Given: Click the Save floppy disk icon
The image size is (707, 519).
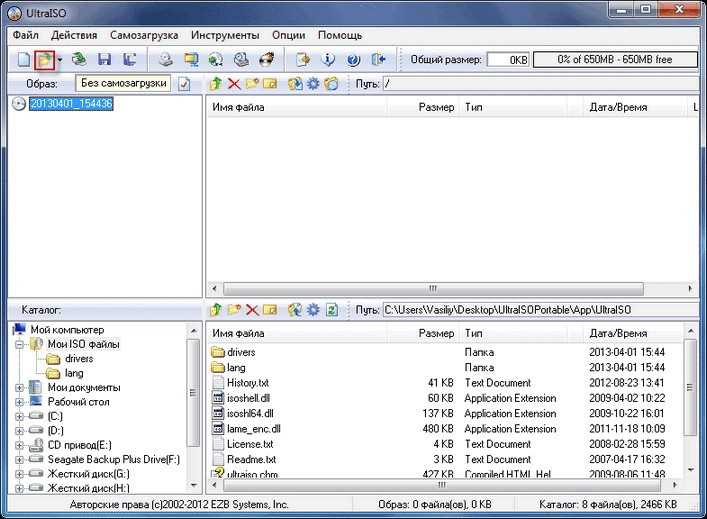Looking at the screenshot, I should point(105,59).
